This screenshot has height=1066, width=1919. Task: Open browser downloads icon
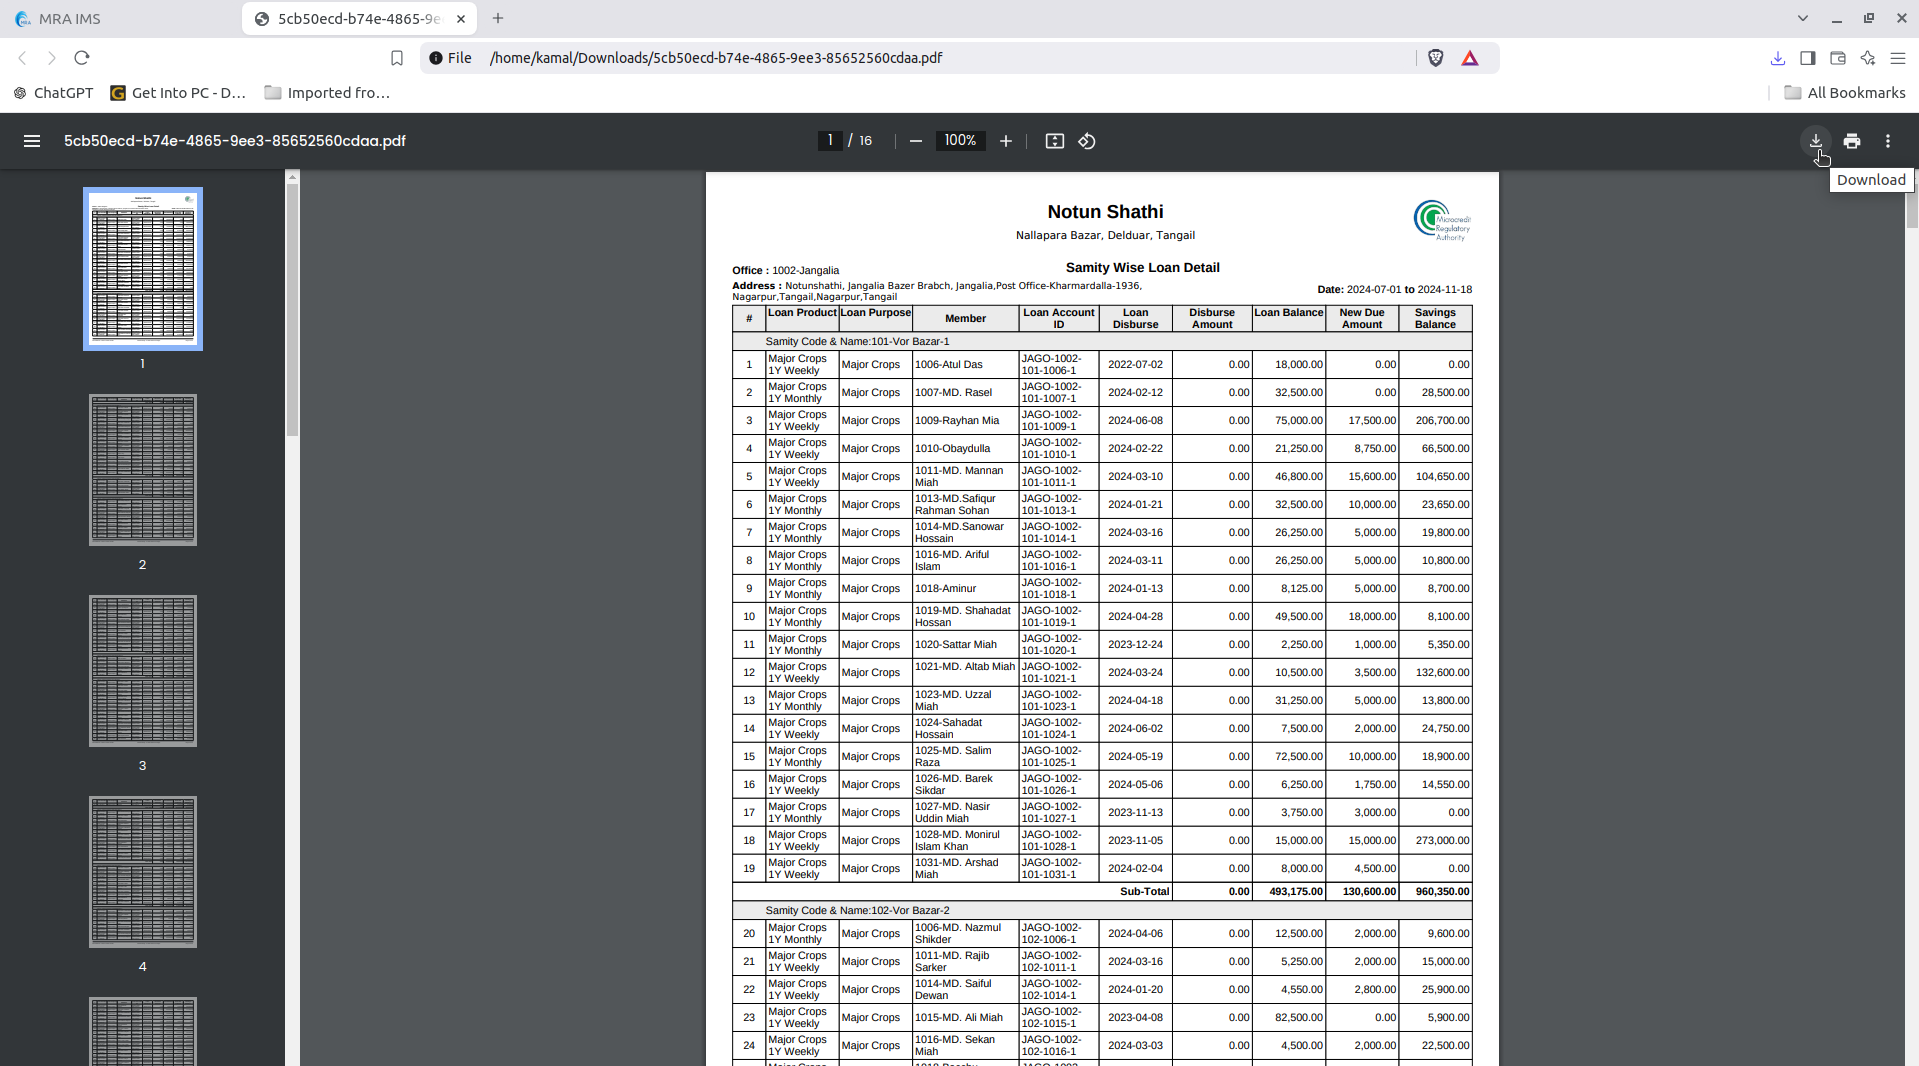coord(1777,58)
